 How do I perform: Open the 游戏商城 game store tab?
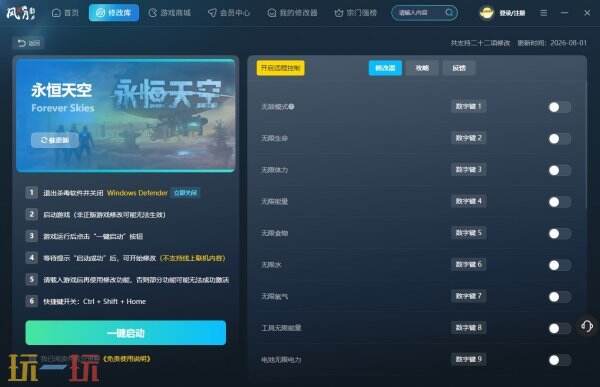click(x=170, y=13)
